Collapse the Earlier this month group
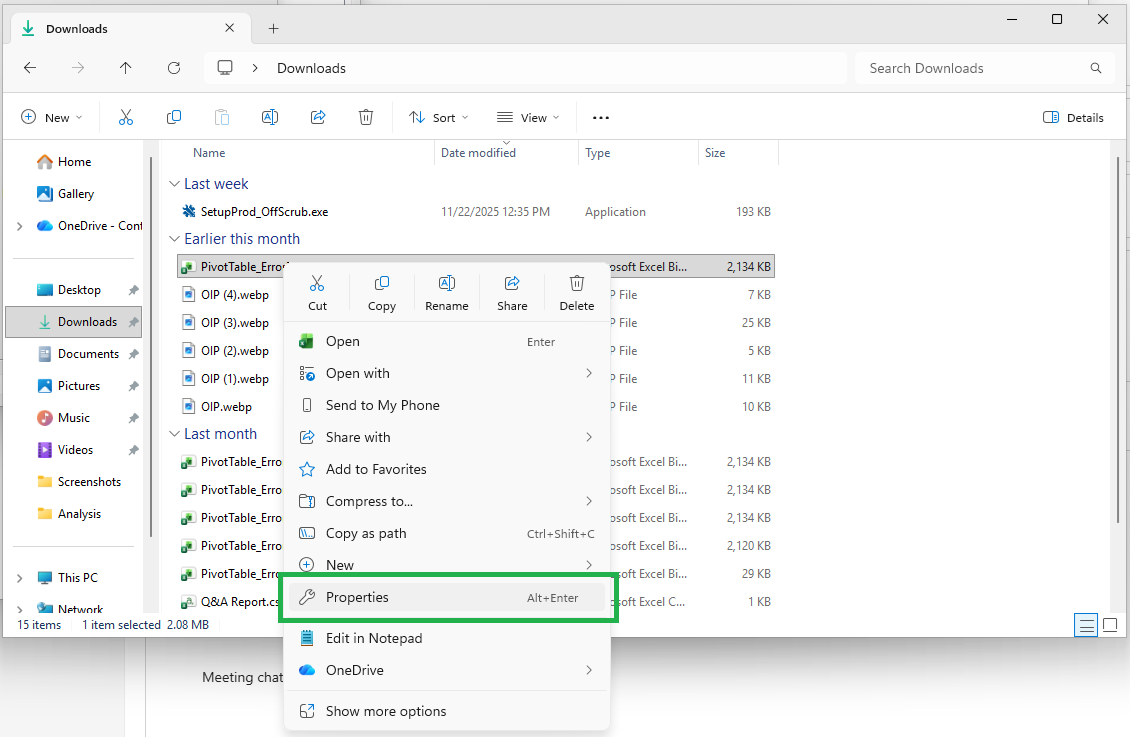This screenshot has height=737, width=1130. tap(174, 238)
